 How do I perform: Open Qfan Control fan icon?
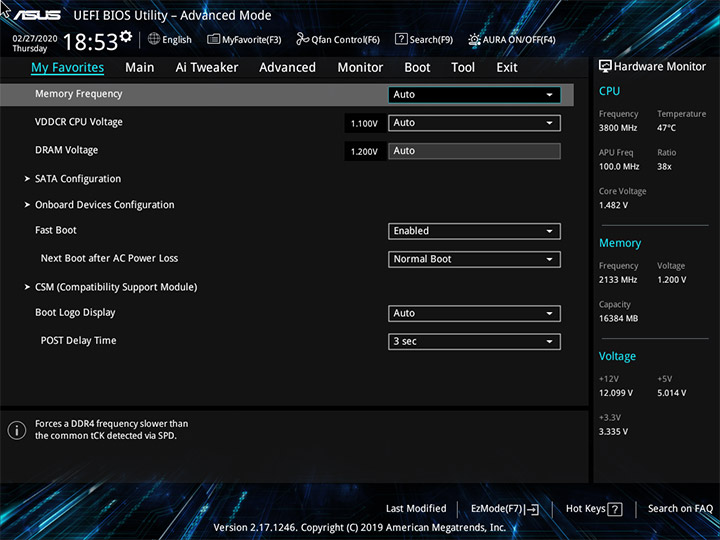point(302,39)
